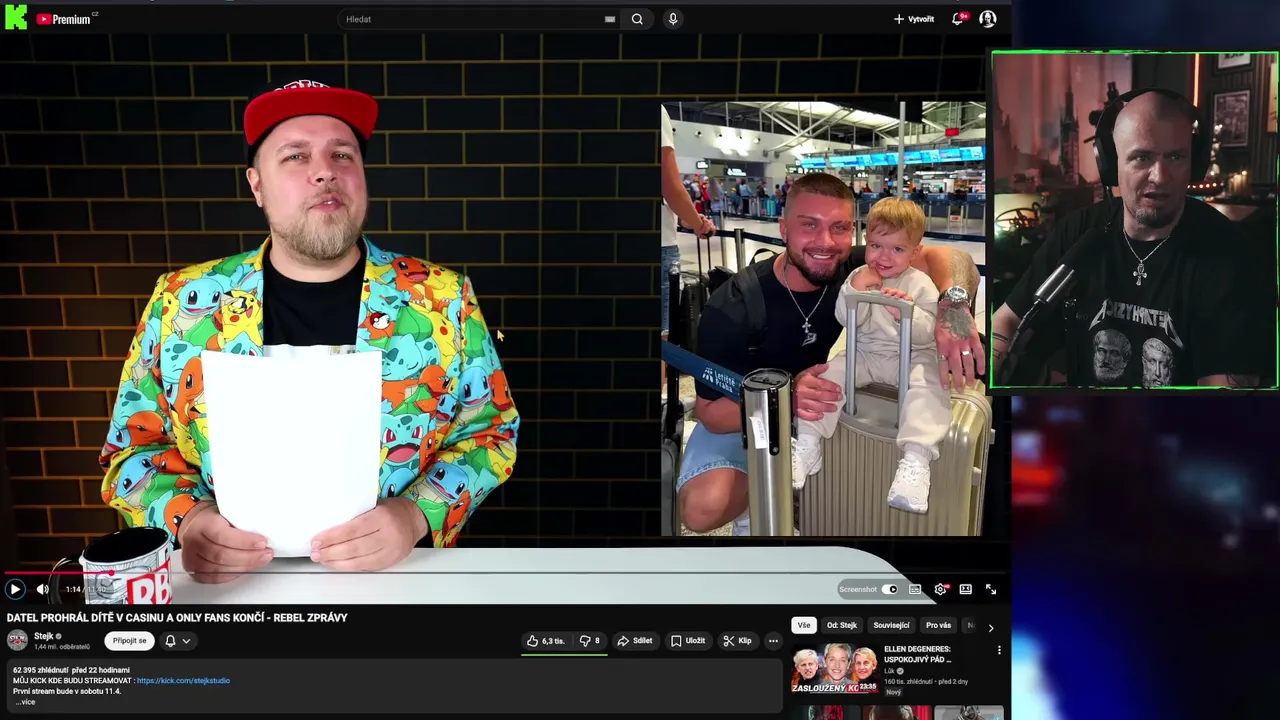Show more filter chips with right arrow

click(991, 627)
